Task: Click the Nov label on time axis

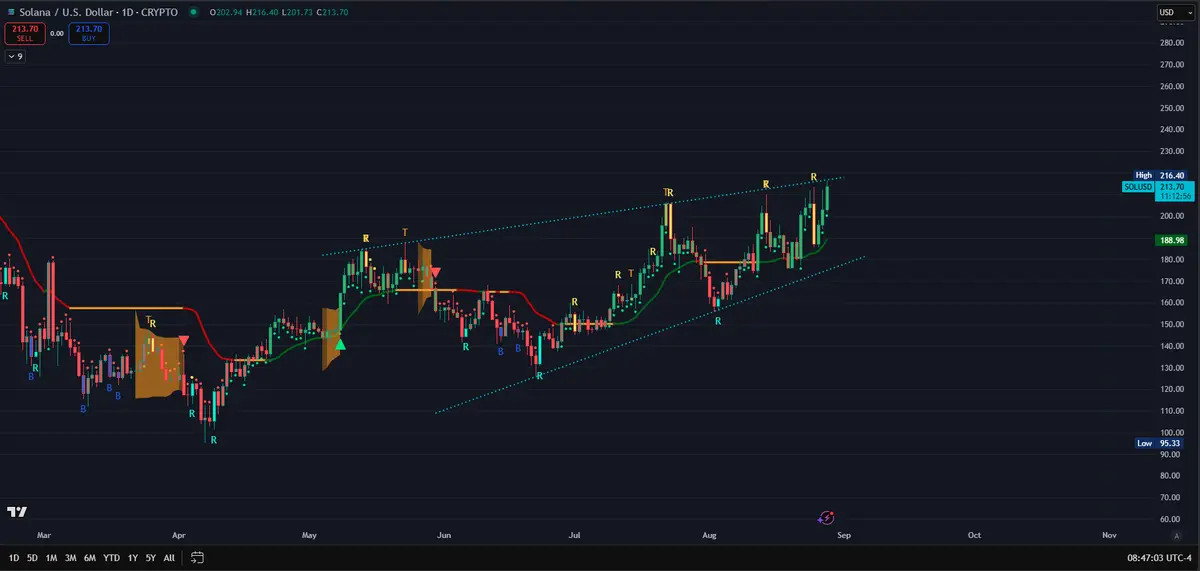Action: coord(1109,536)
